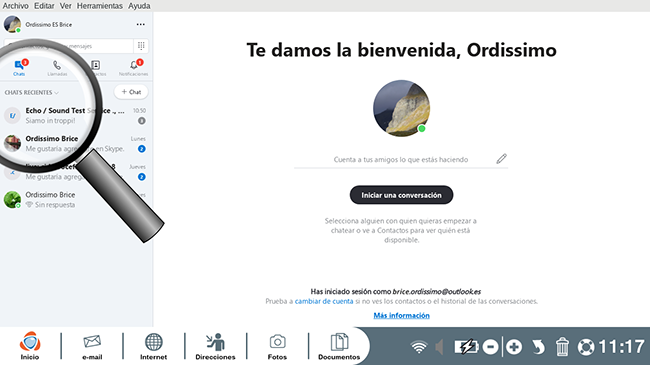The image size is (650, 365).
Task: Click the trash bin icon
Action: click(562, 347)
